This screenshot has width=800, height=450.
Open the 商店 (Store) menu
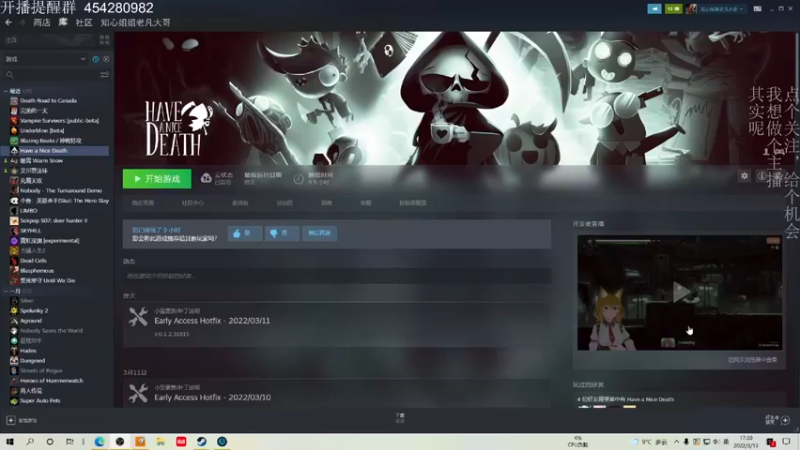pos(42,22)
